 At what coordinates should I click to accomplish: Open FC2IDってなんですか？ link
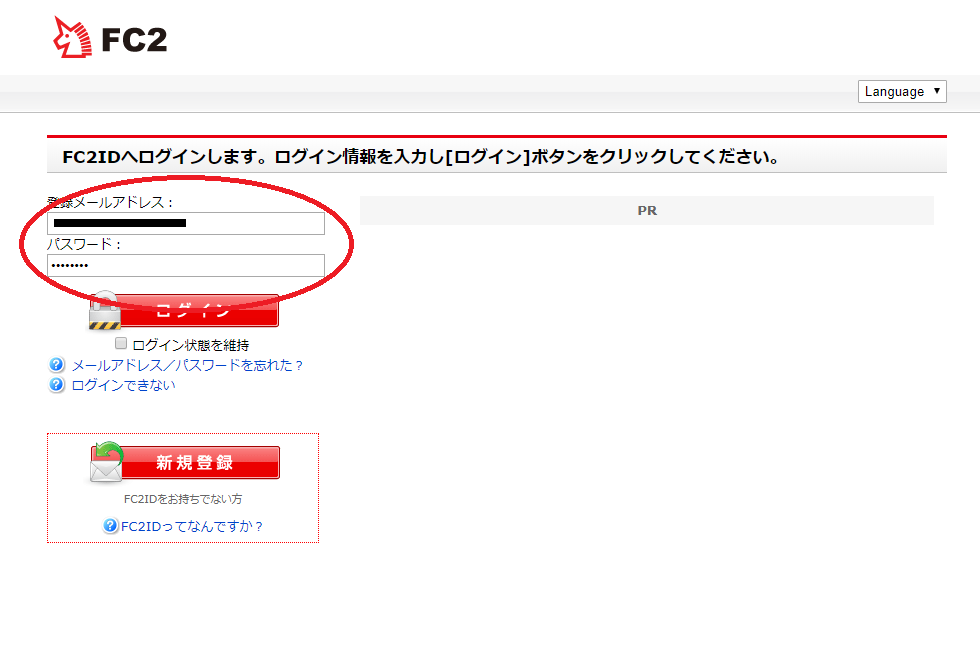(x=192, y=526)
